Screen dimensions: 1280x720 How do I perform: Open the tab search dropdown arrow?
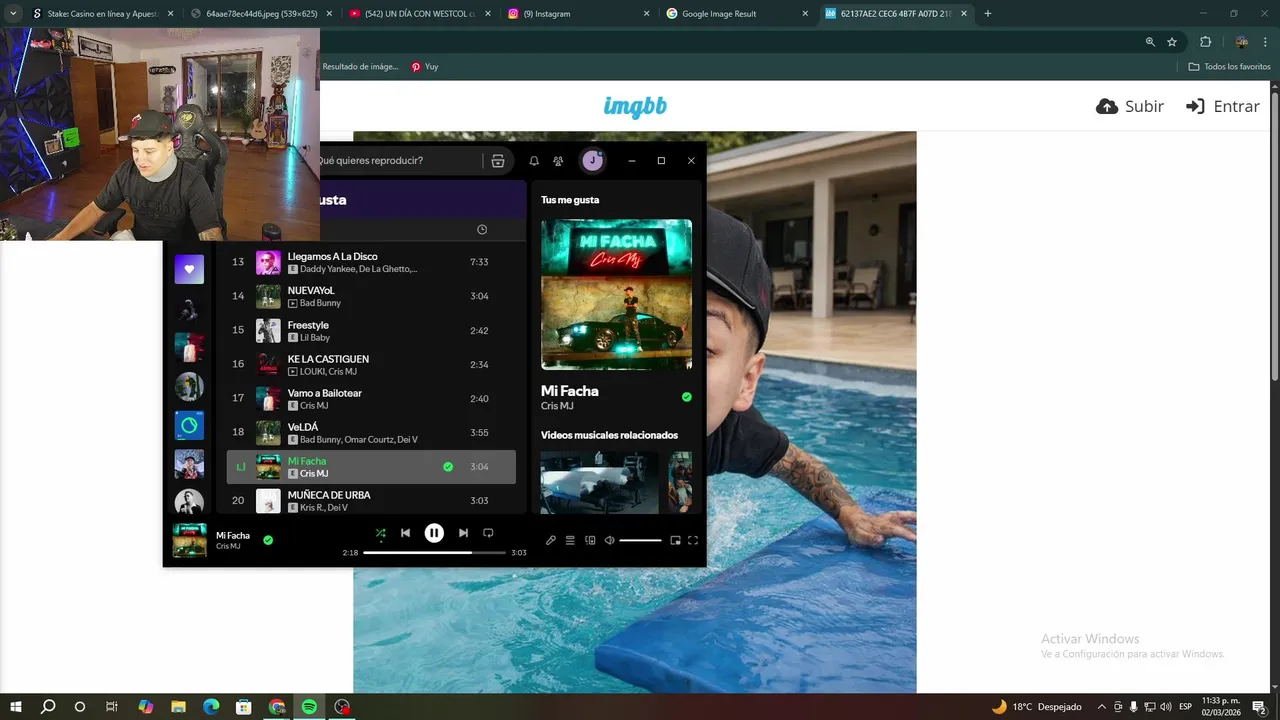(x=13, y=14)
